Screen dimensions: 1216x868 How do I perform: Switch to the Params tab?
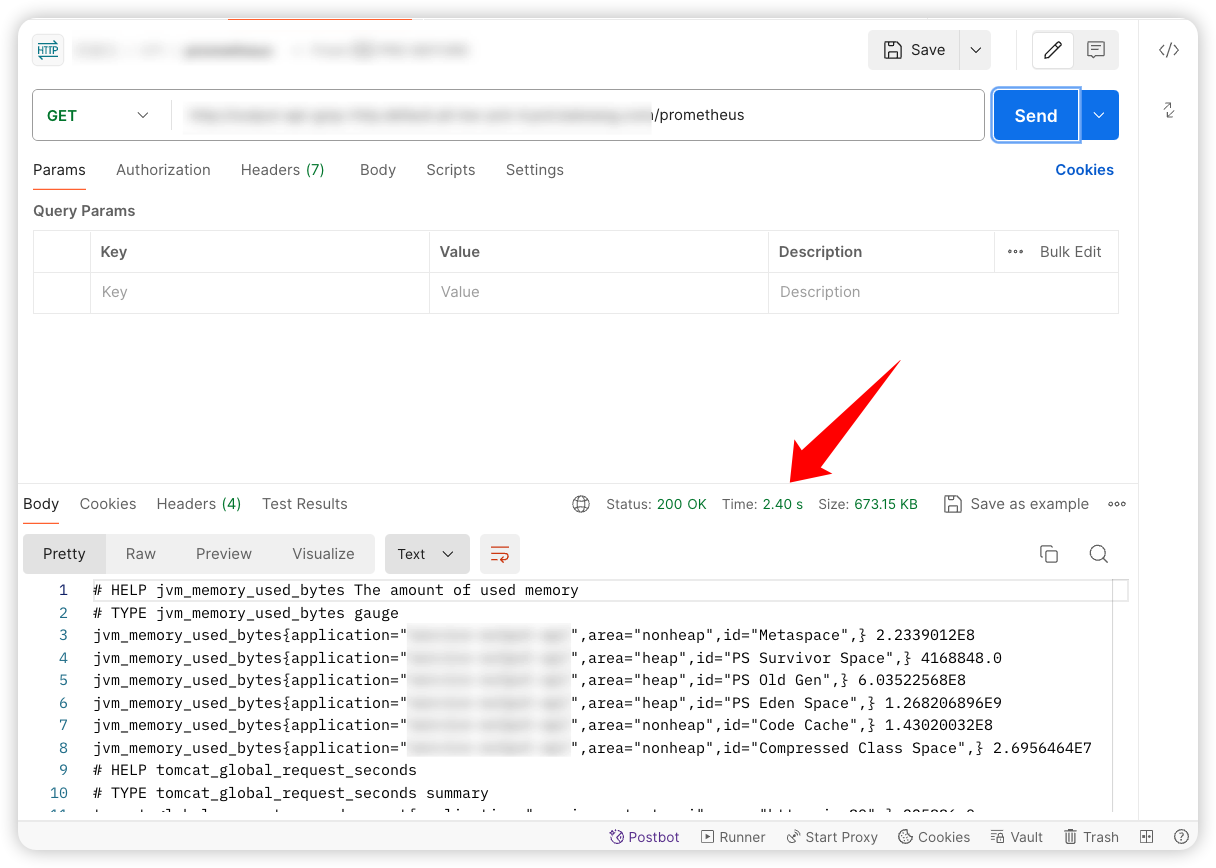click(x=59, y=170)
